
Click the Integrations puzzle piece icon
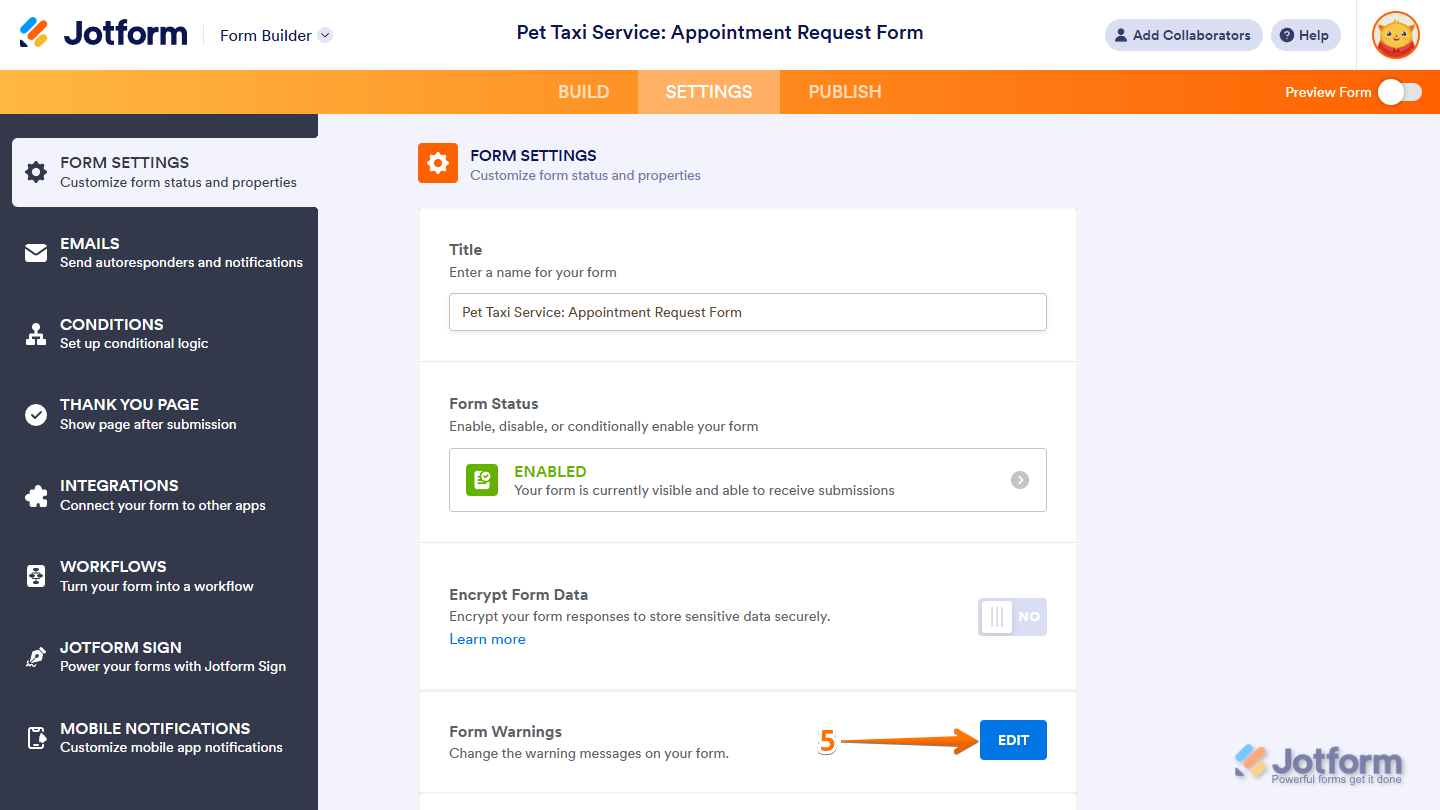coord(36,495)
